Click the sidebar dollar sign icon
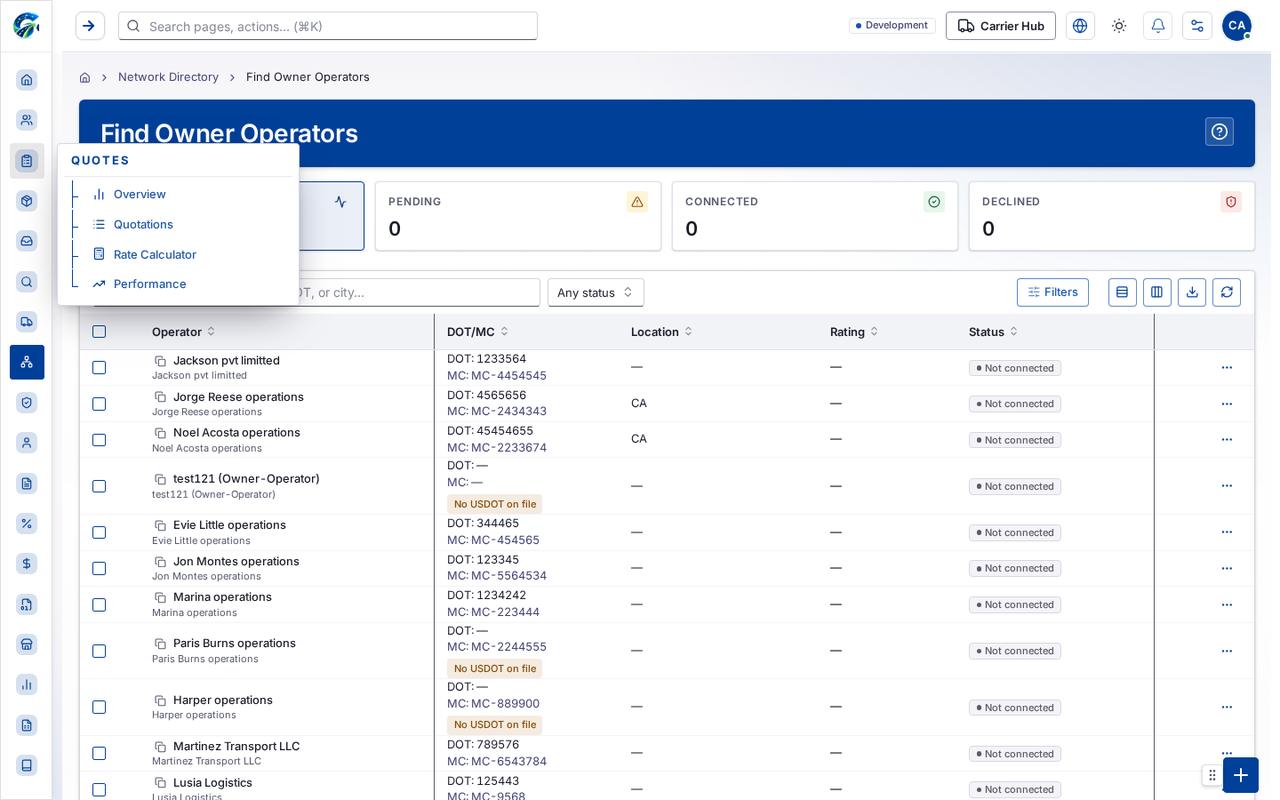 [27, 564]
